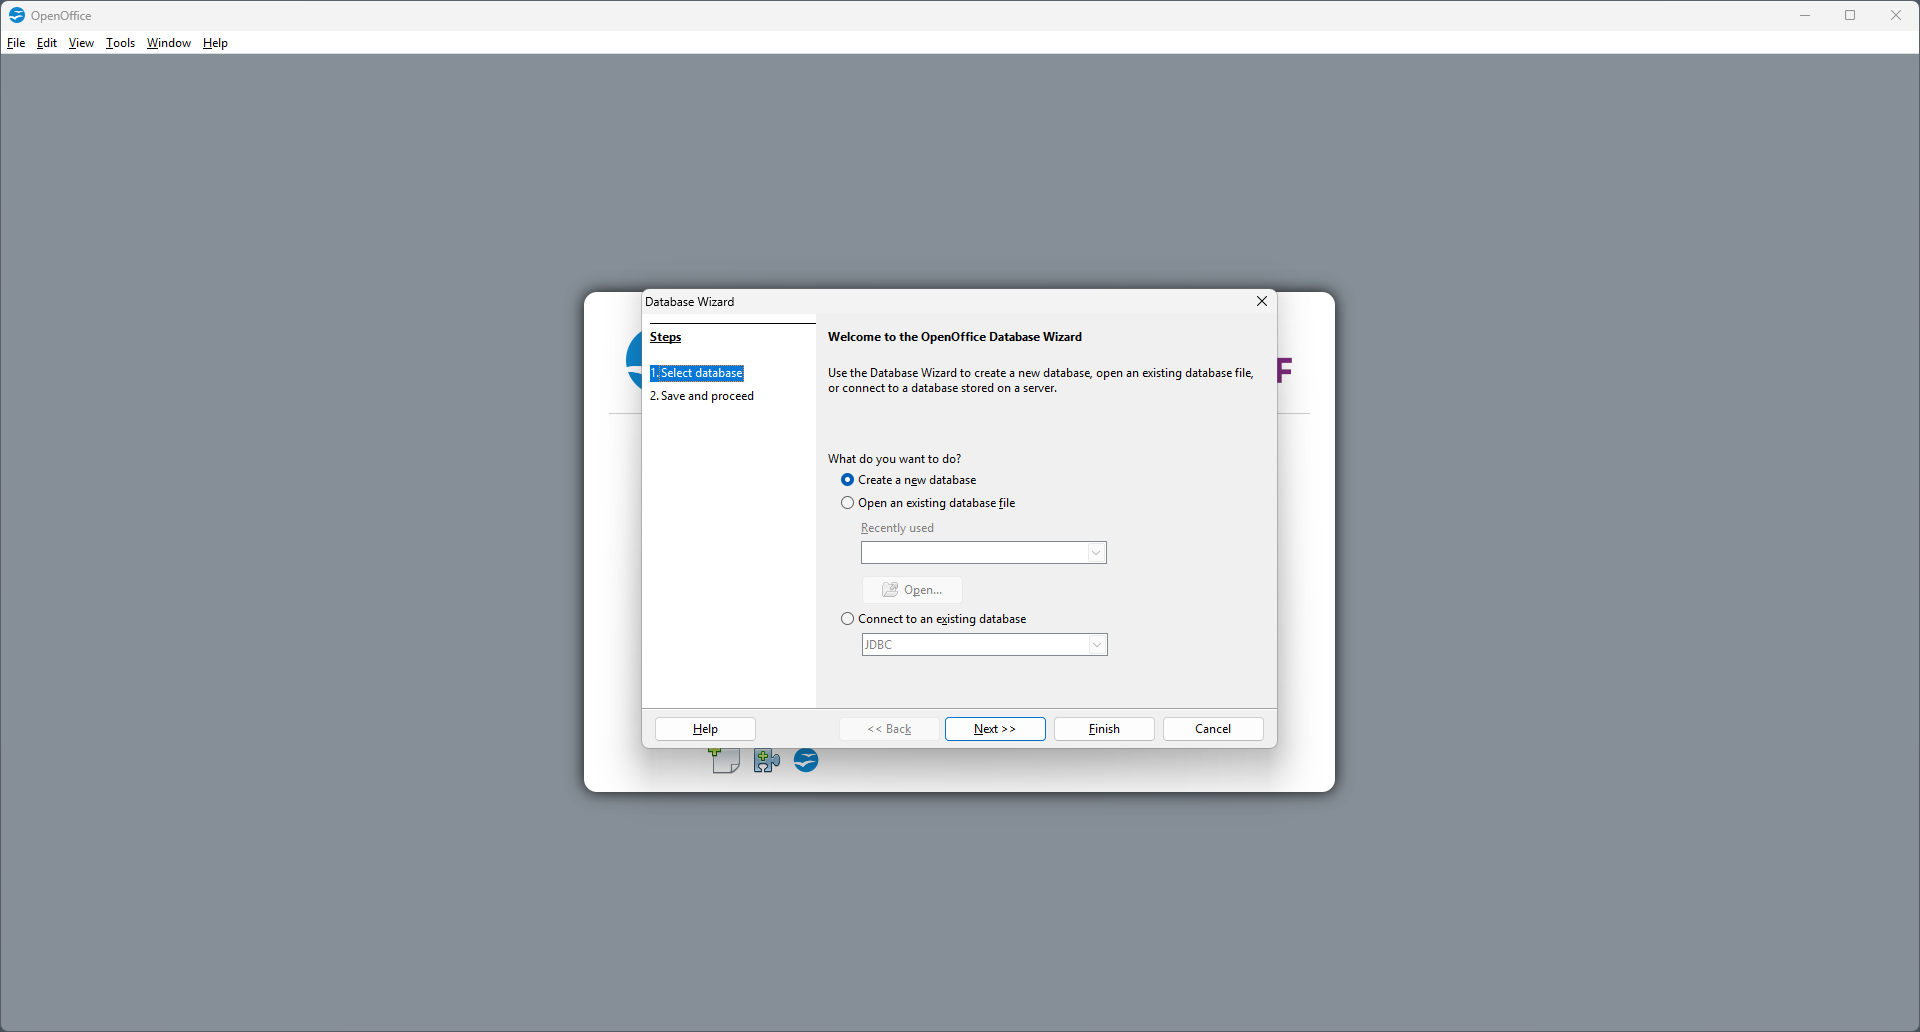Click the new document from template icon
Screen dimensions: 1920x1032
pos(724,761)
